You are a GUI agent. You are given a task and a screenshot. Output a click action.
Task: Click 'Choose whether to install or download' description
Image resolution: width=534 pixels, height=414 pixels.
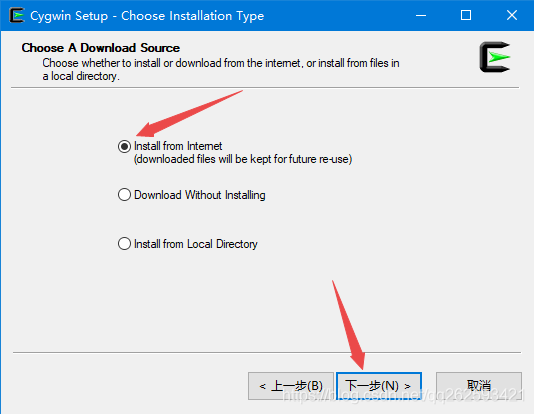tap(221, 69)
